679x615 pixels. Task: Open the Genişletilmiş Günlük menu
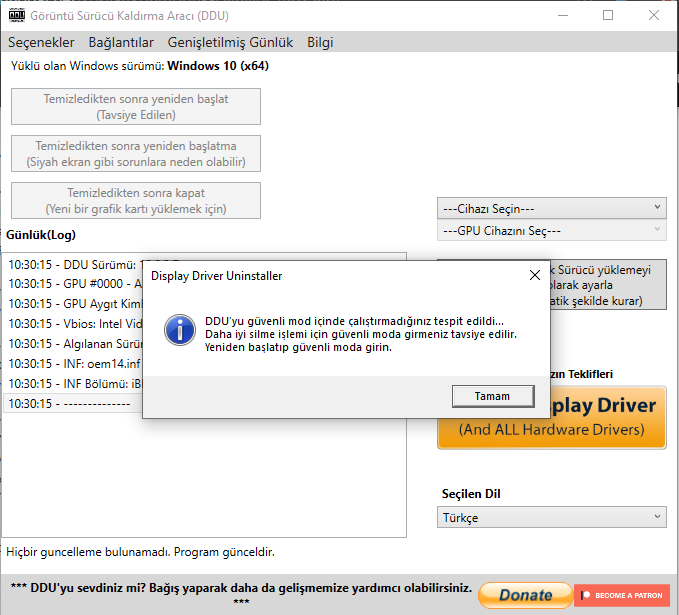(x=230, y=42)
